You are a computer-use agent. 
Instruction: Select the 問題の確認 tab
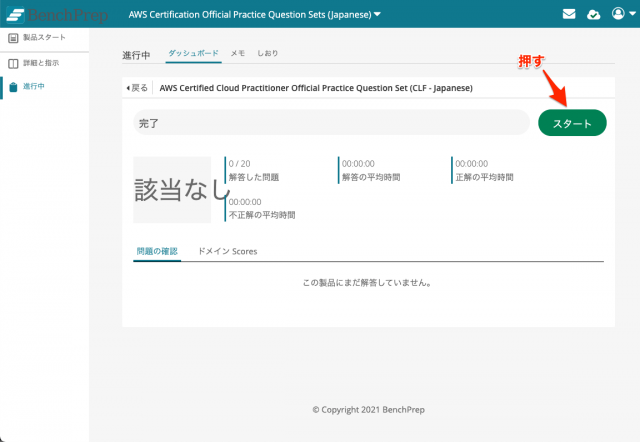(157, 251)
